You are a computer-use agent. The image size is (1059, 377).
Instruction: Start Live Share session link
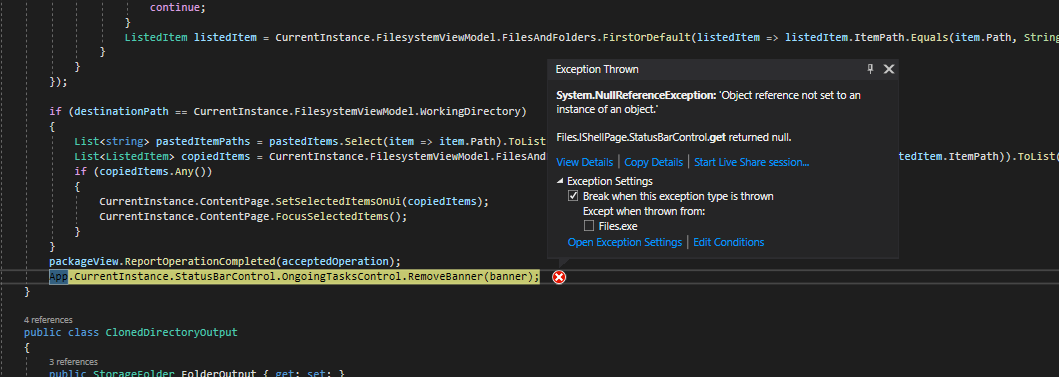click(752, 162)
